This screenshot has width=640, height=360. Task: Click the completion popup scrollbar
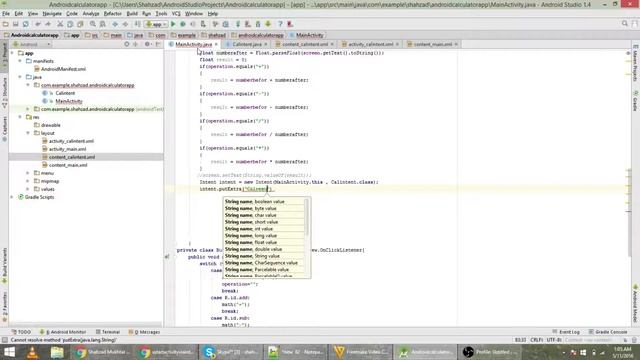[307, 217]
